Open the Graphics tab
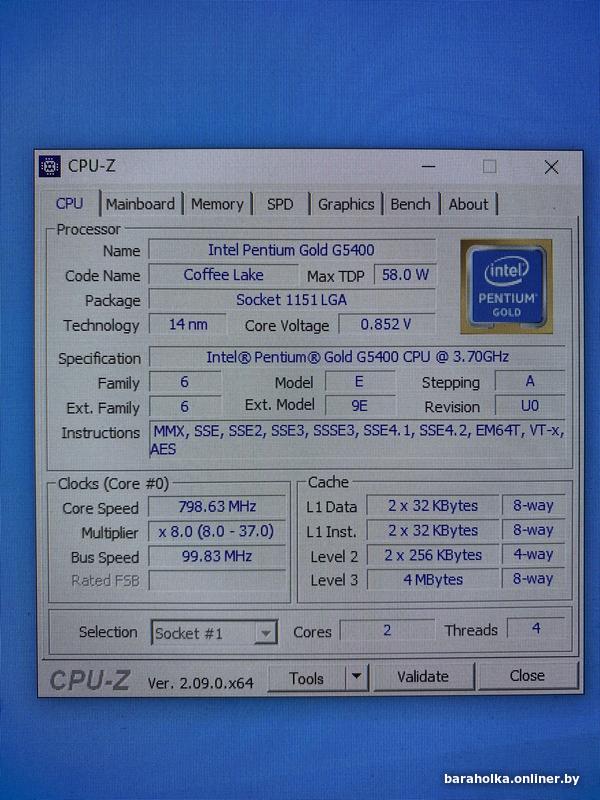Viewport: 600px width, 800px height. click(x=346, y=204)
